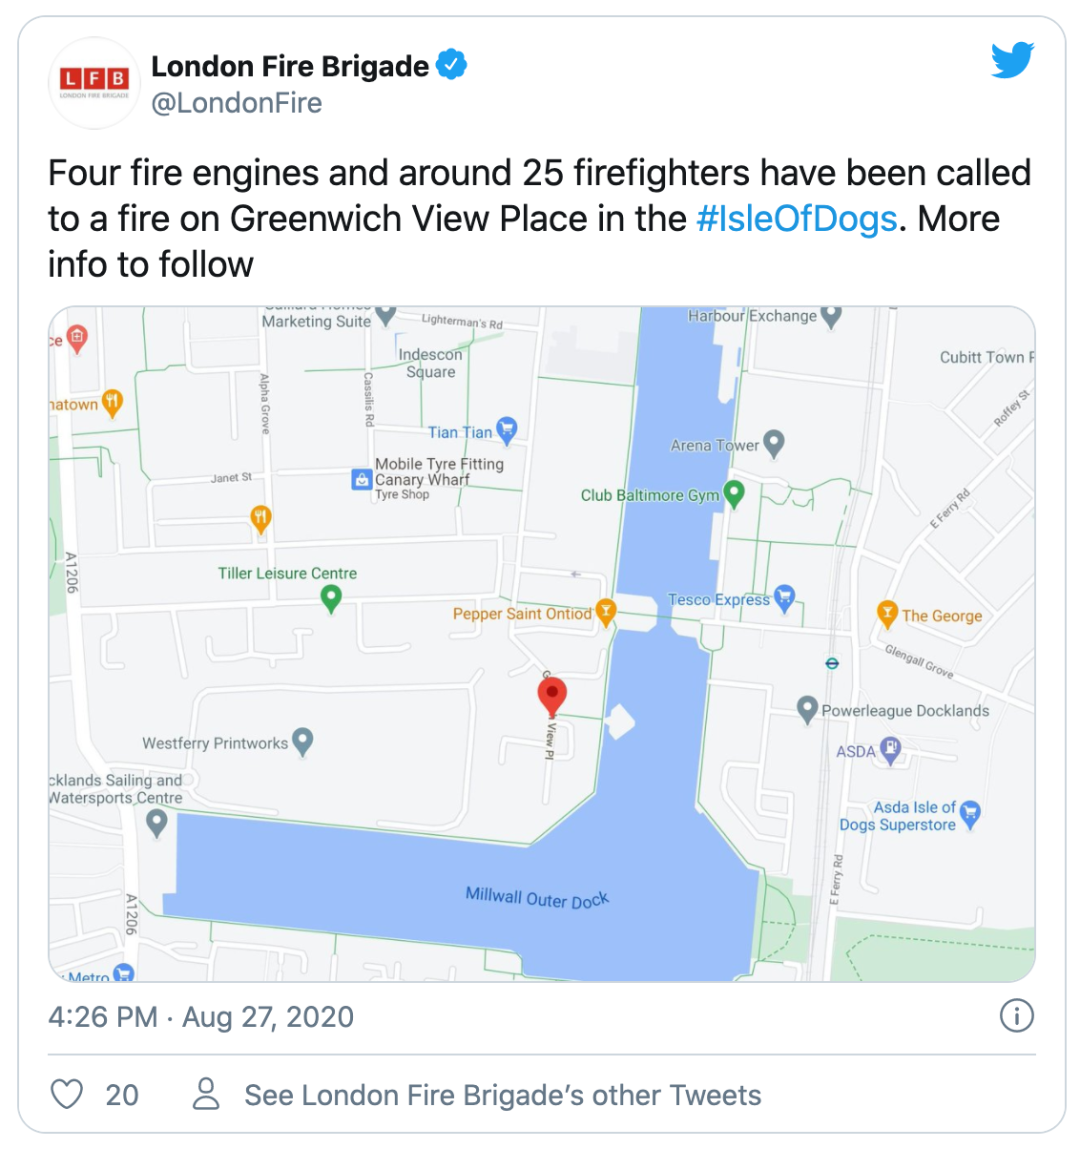
Task: Click the London Fire Brigade account name
Action: (x=290, y=66)
